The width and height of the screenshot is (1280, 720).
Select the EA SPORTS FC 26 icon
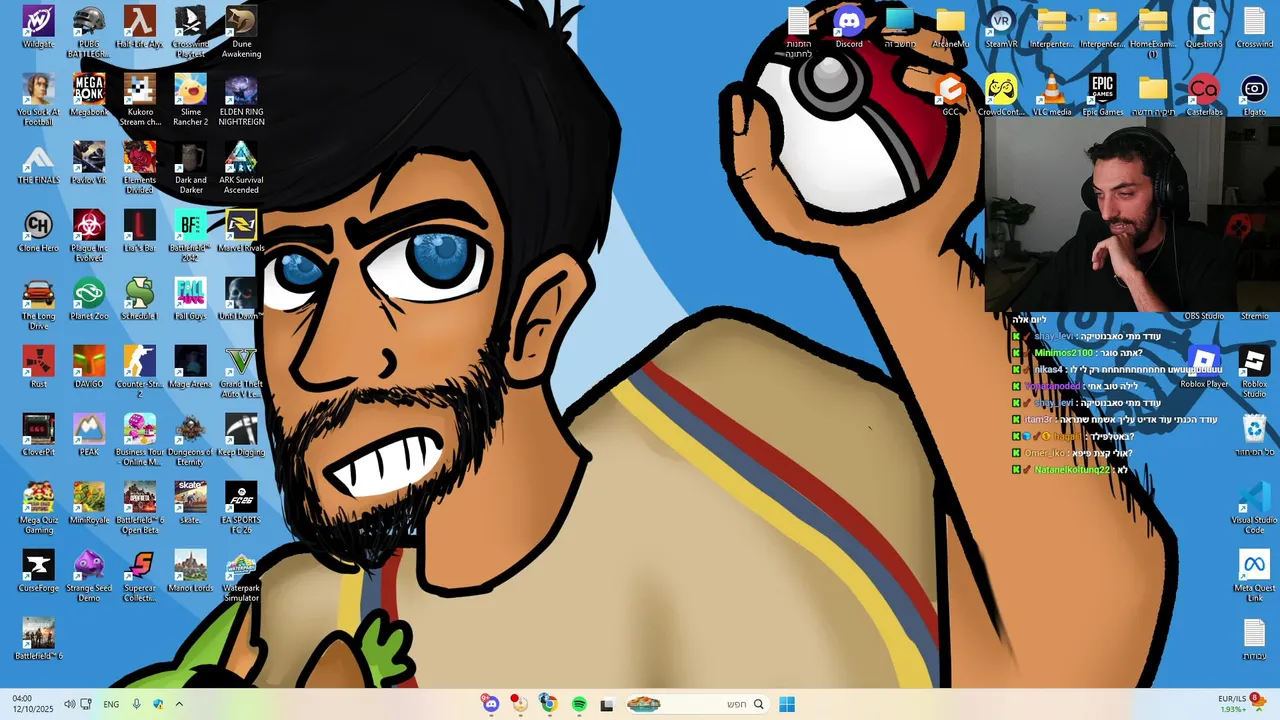(x=241, y=507)
